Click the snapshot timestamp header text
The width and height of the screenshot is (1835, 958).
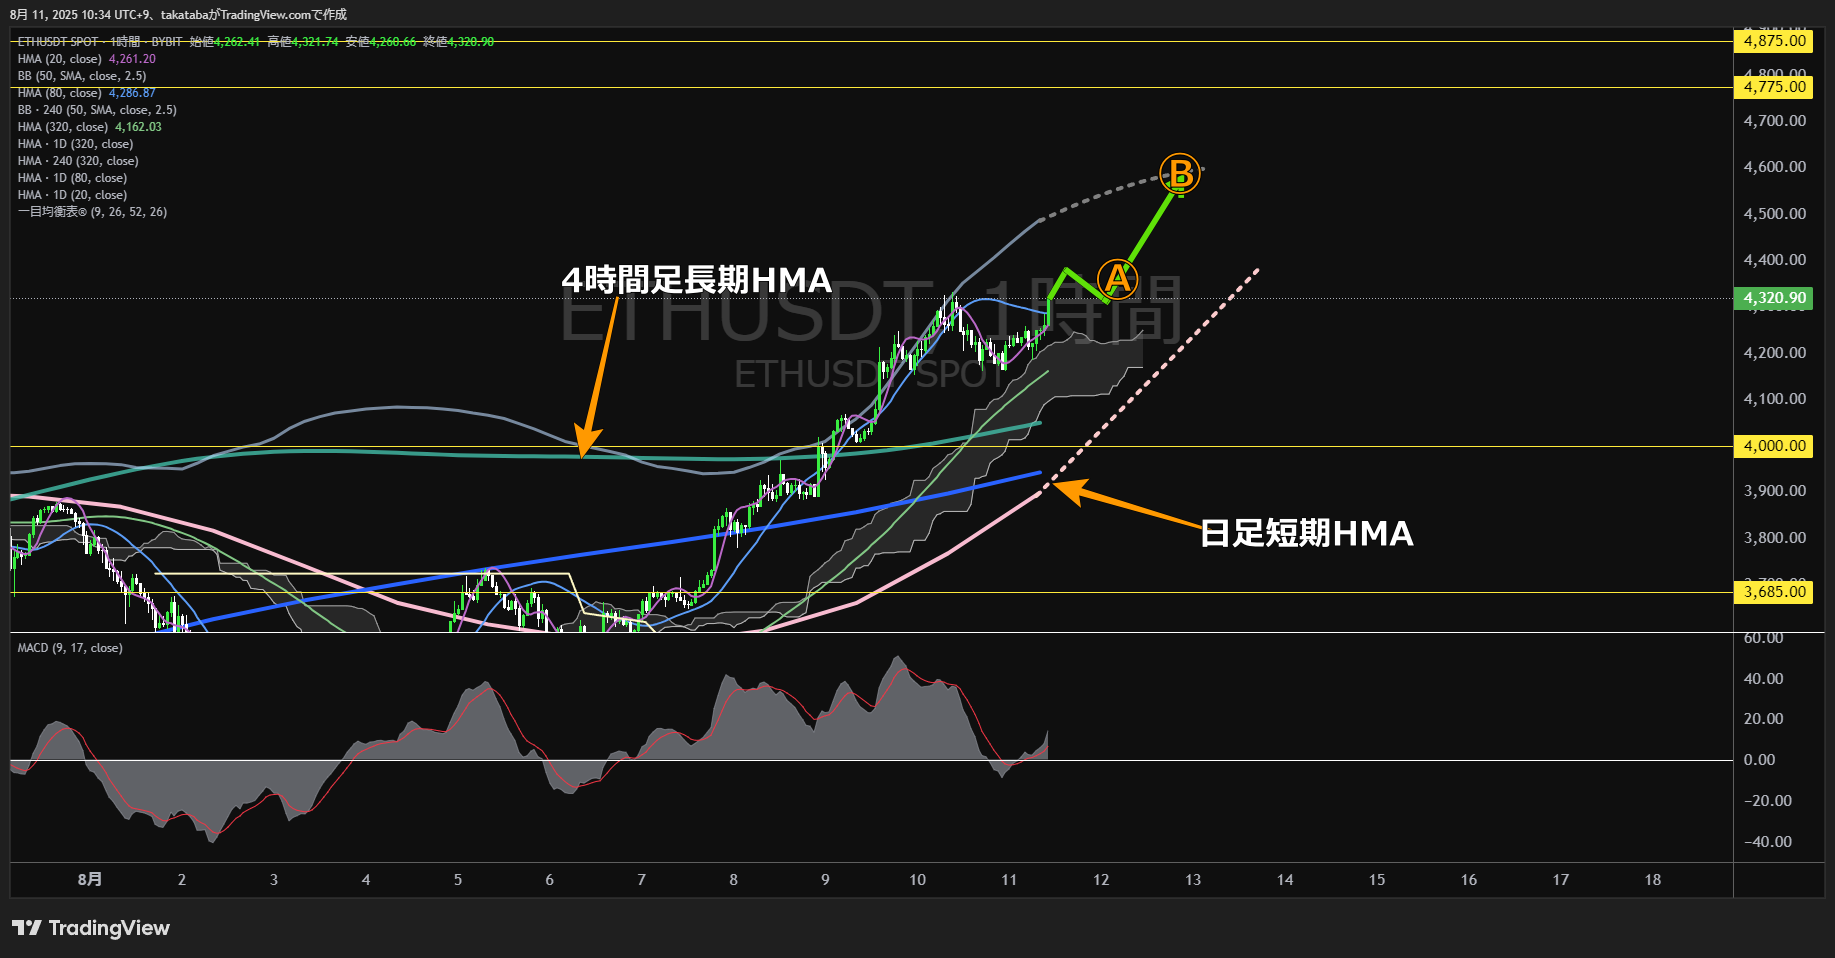tap(179, 15)
